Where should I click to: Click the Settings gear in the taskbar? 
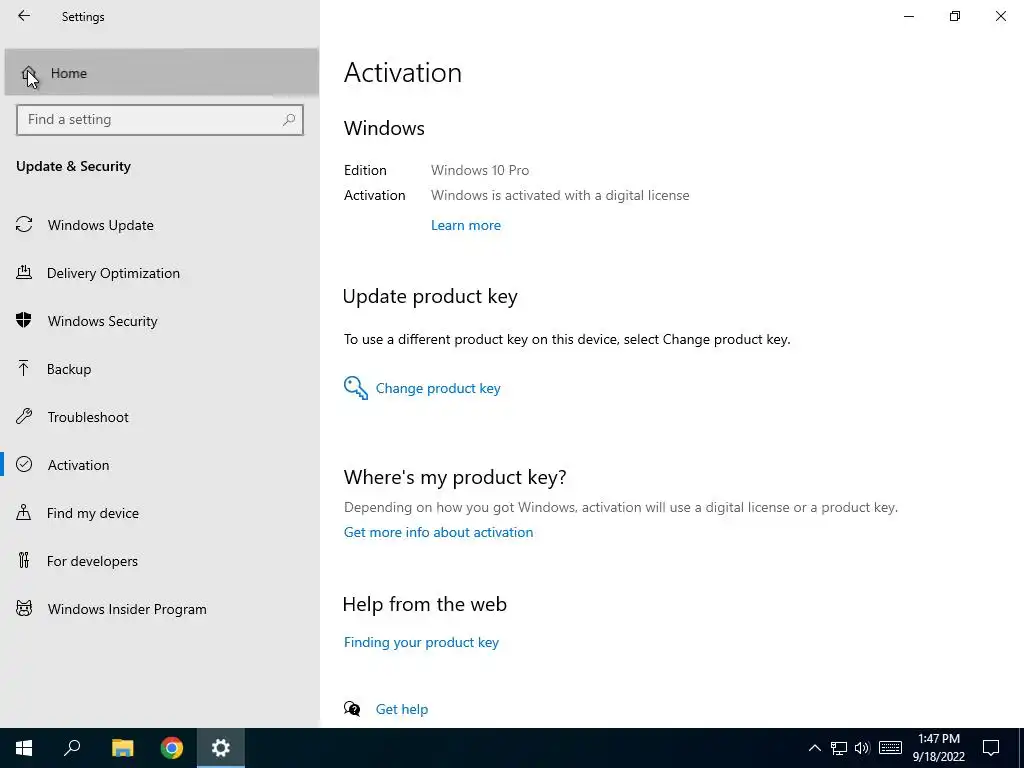point(221,748)
